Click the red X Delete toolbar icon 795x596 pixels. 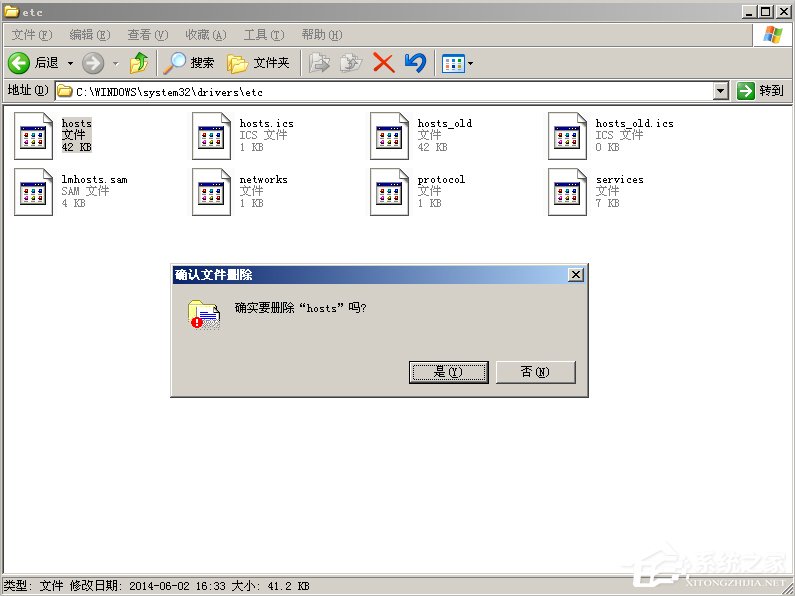[383, 63]
